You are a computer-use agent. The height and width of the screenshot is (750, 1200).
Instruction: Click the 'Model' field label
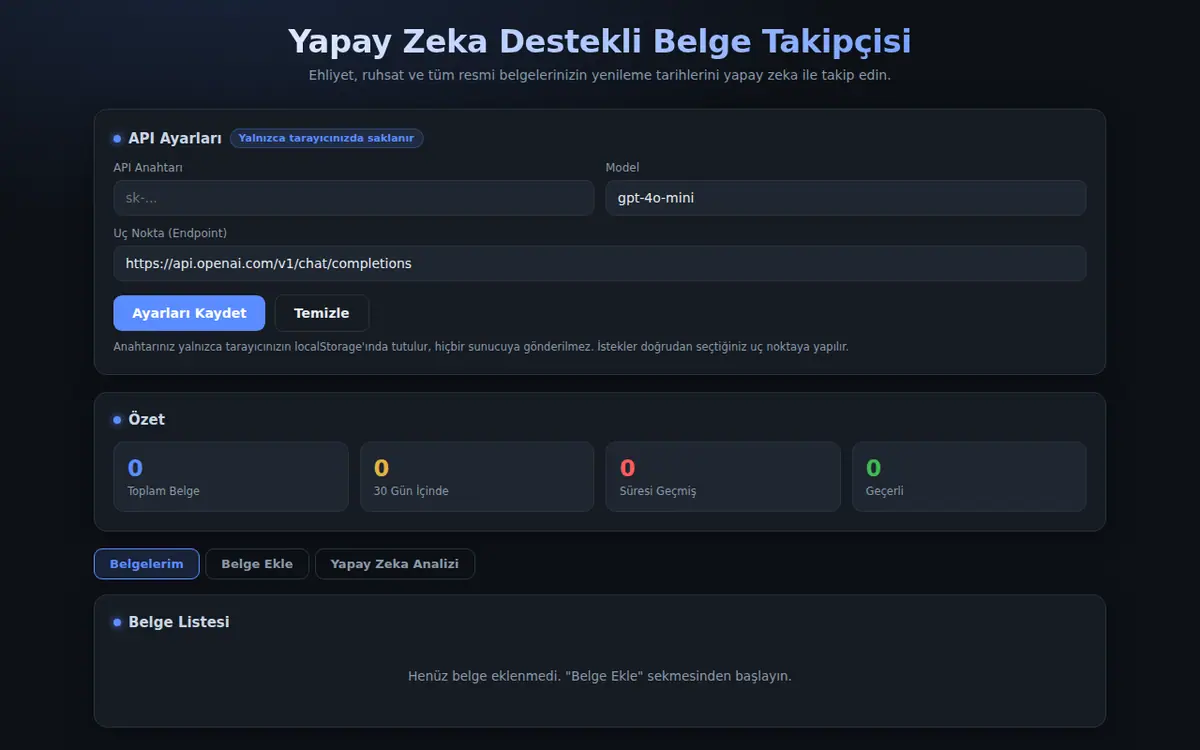coord(622,168)
